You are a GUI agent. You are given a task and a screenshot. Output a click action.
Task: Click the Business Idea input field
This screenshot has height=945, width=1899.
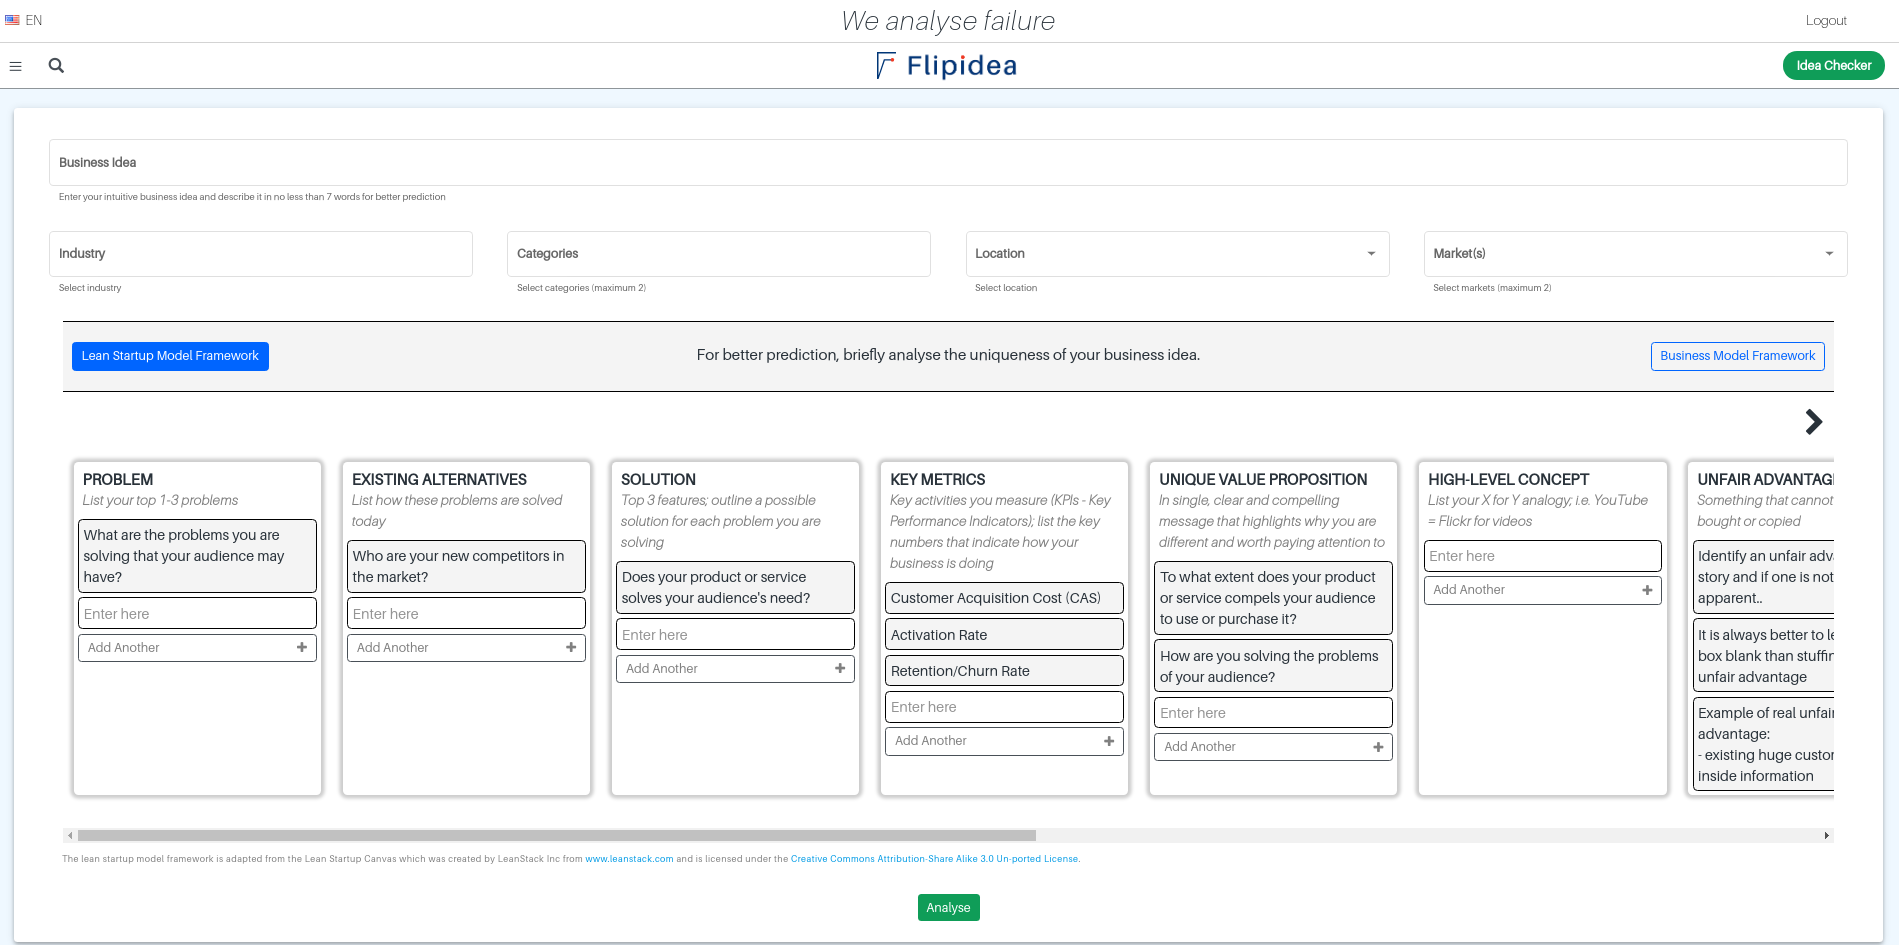point(948,162)
